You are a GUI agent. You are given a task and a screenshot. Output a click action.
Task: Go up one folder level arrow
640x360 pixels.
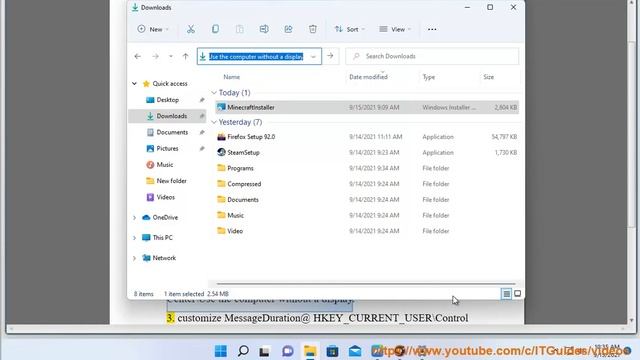185,56
